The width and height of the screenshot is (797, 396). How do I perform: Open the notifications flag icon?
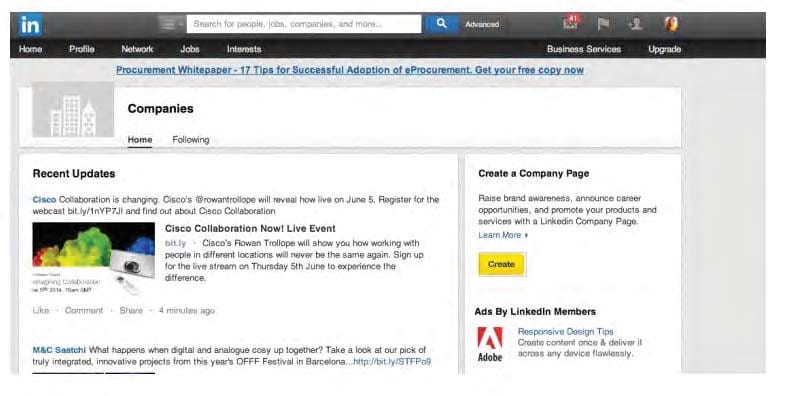(x=603, y=24)
